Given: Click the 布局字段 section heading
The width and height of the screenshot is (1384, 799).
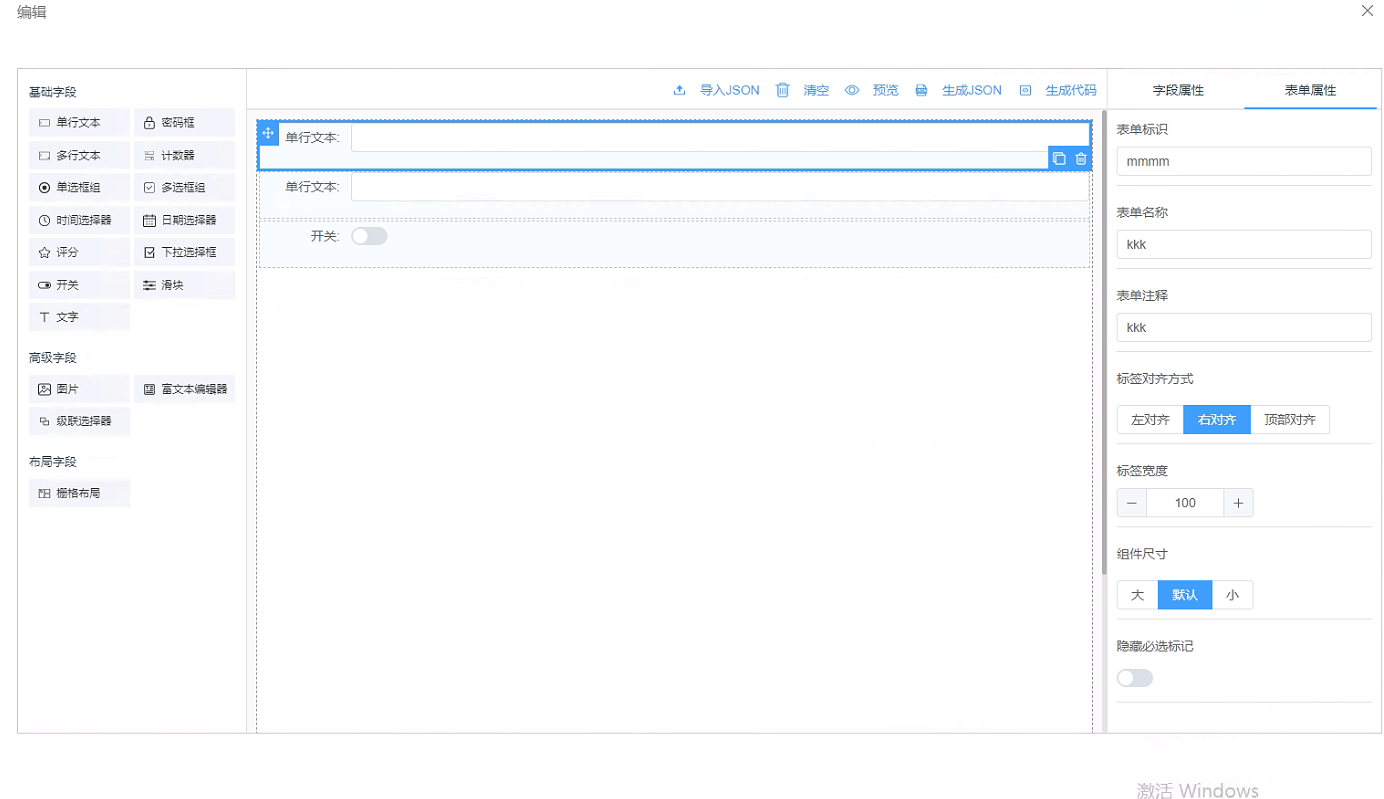Looking at the screenshot, I should tap(53, 462).
